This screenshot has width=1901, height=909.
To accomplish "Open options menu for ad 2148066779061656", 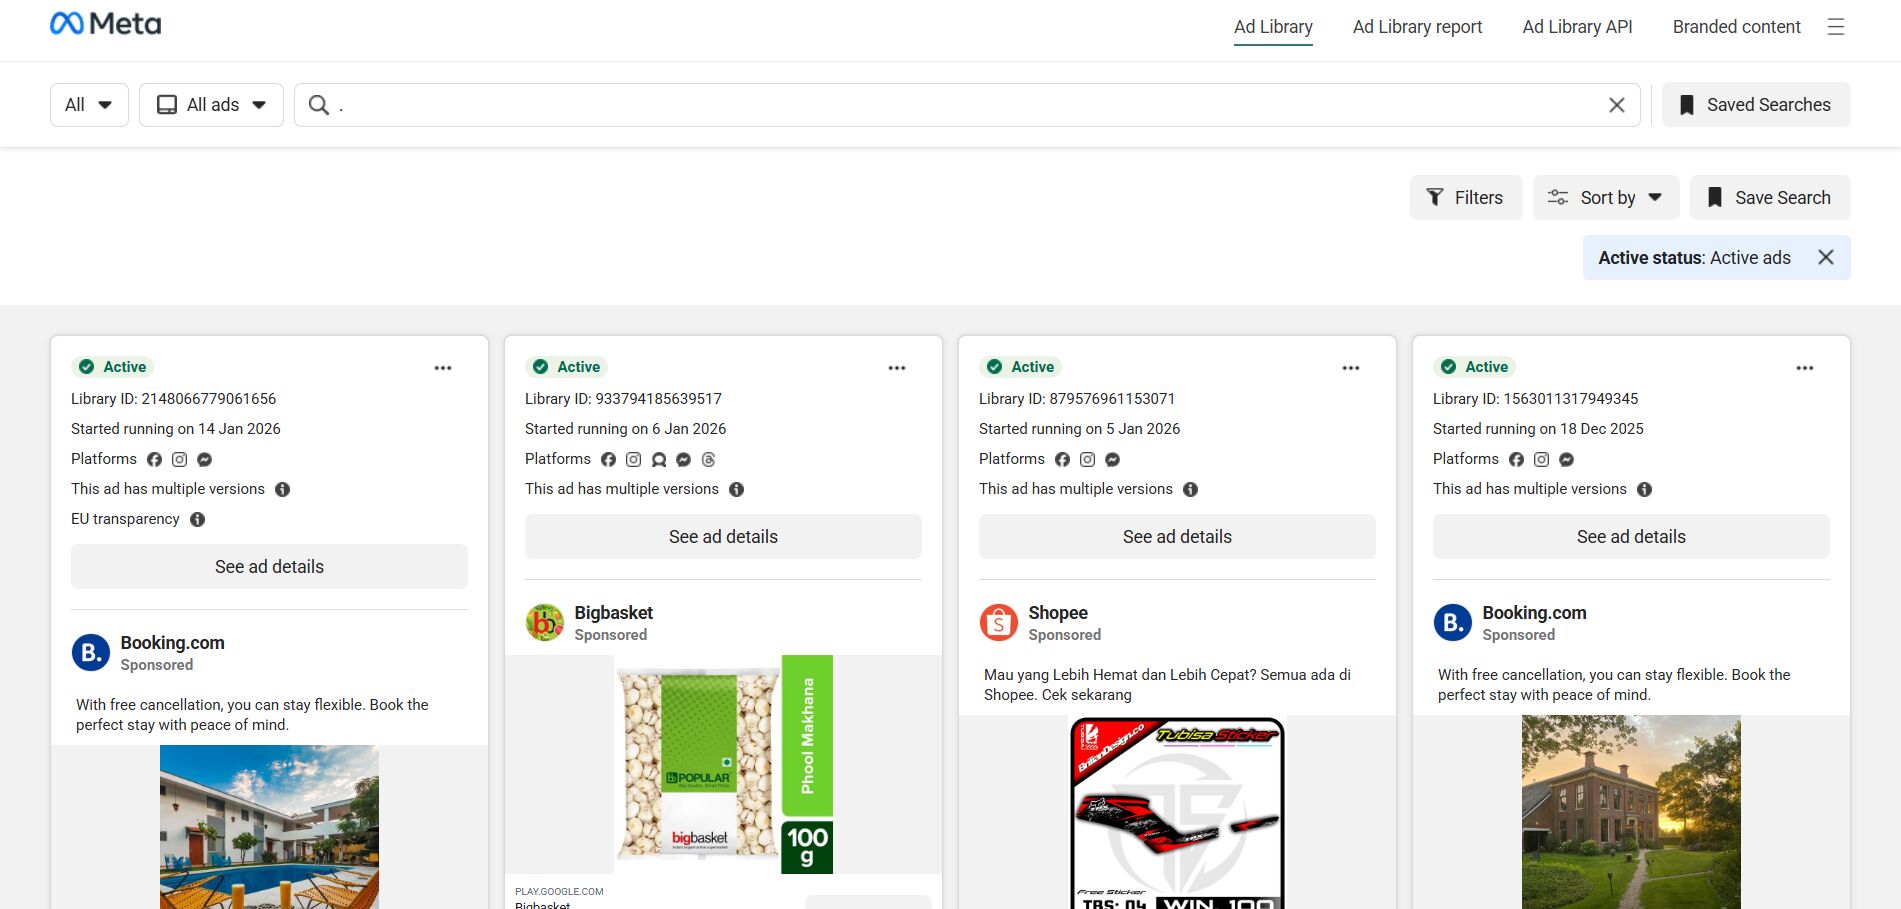I will (443, 368).
